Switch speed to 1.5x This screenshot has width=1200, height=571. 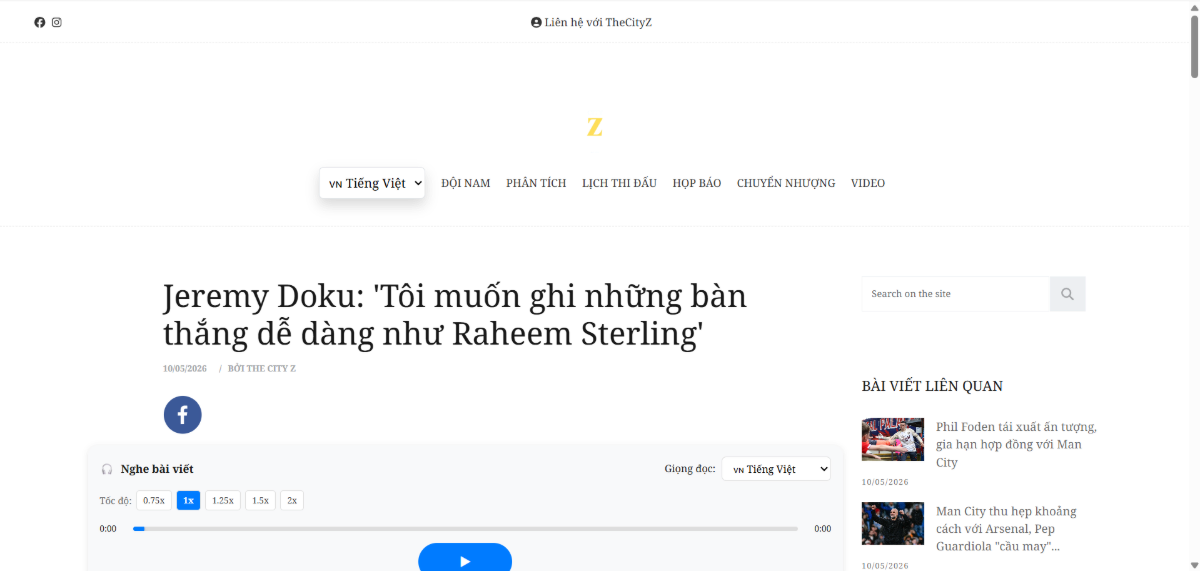click(260, 500)
